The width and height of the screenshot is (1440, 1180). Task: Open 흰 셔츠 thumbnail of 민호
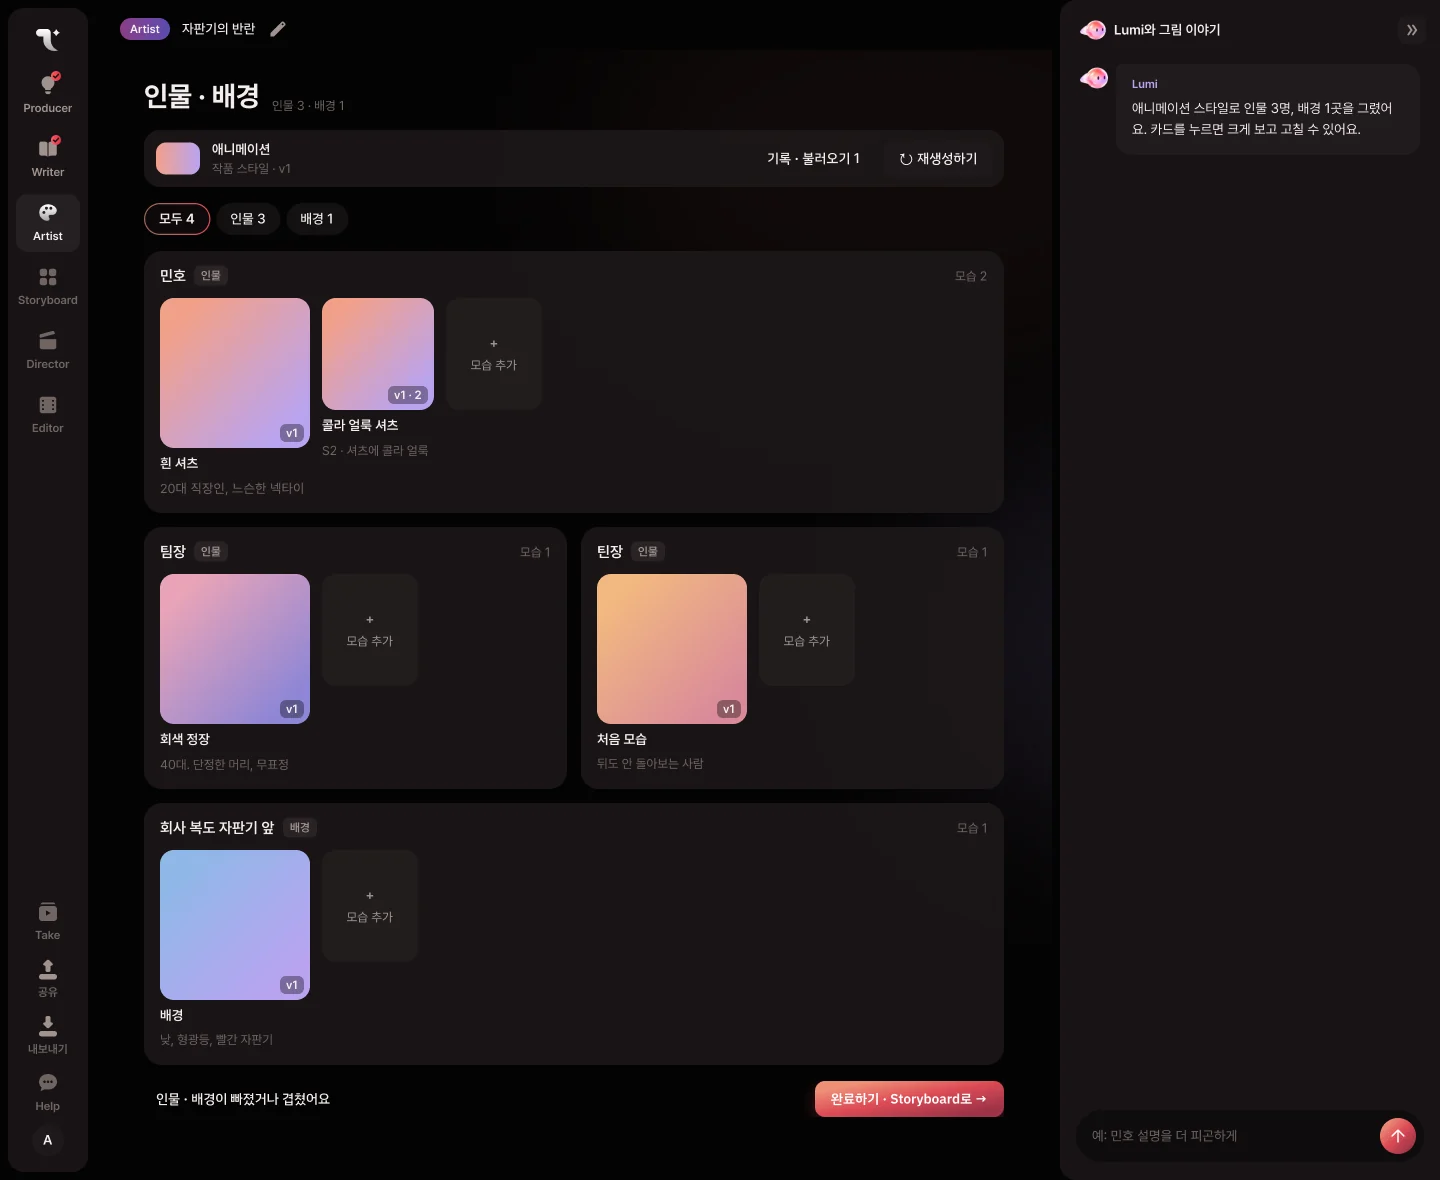(x=235, y=373)
